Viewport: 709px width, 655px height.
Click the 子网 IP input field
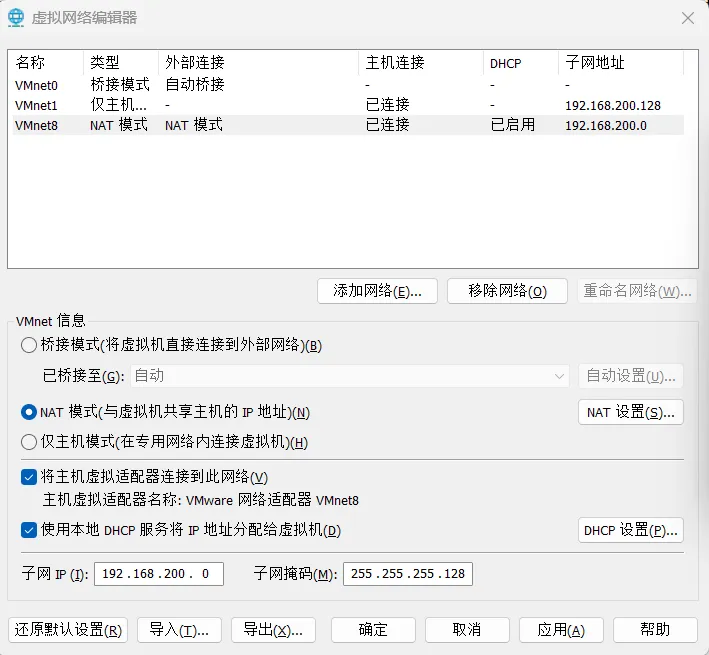coord(159,574)
